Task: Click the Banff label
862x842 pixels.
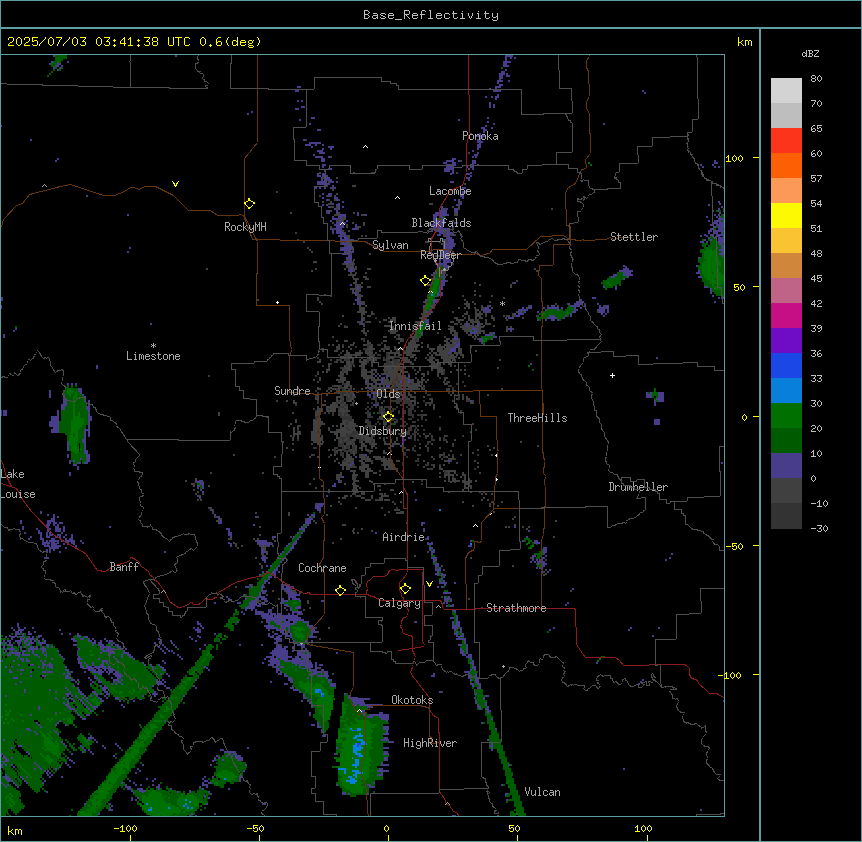Action: tap(124, 567)
